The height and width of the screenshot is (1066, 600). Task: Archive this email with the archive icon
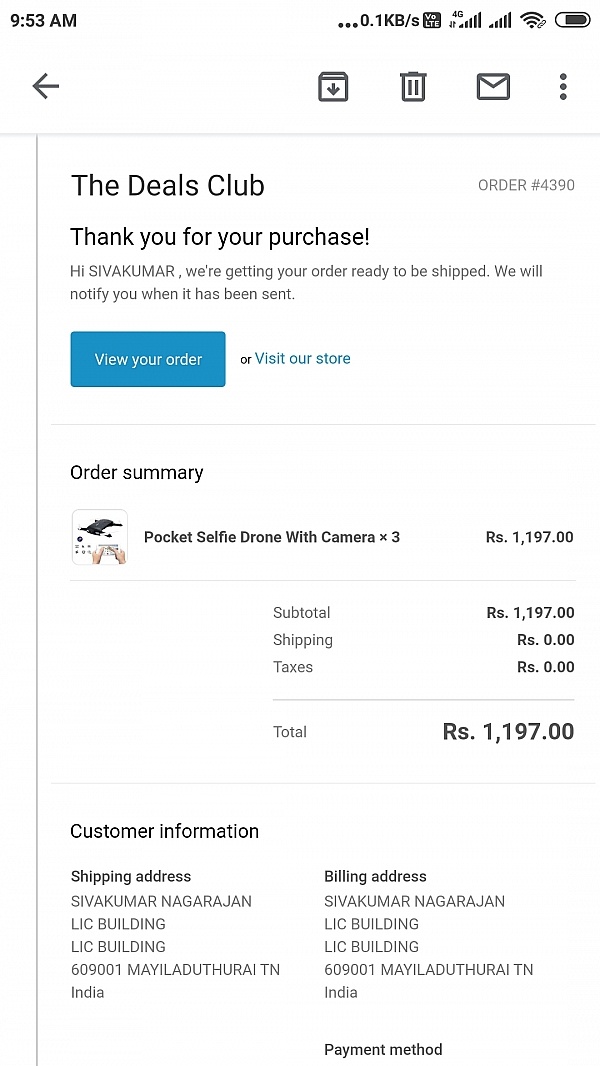tap(333, 87)
